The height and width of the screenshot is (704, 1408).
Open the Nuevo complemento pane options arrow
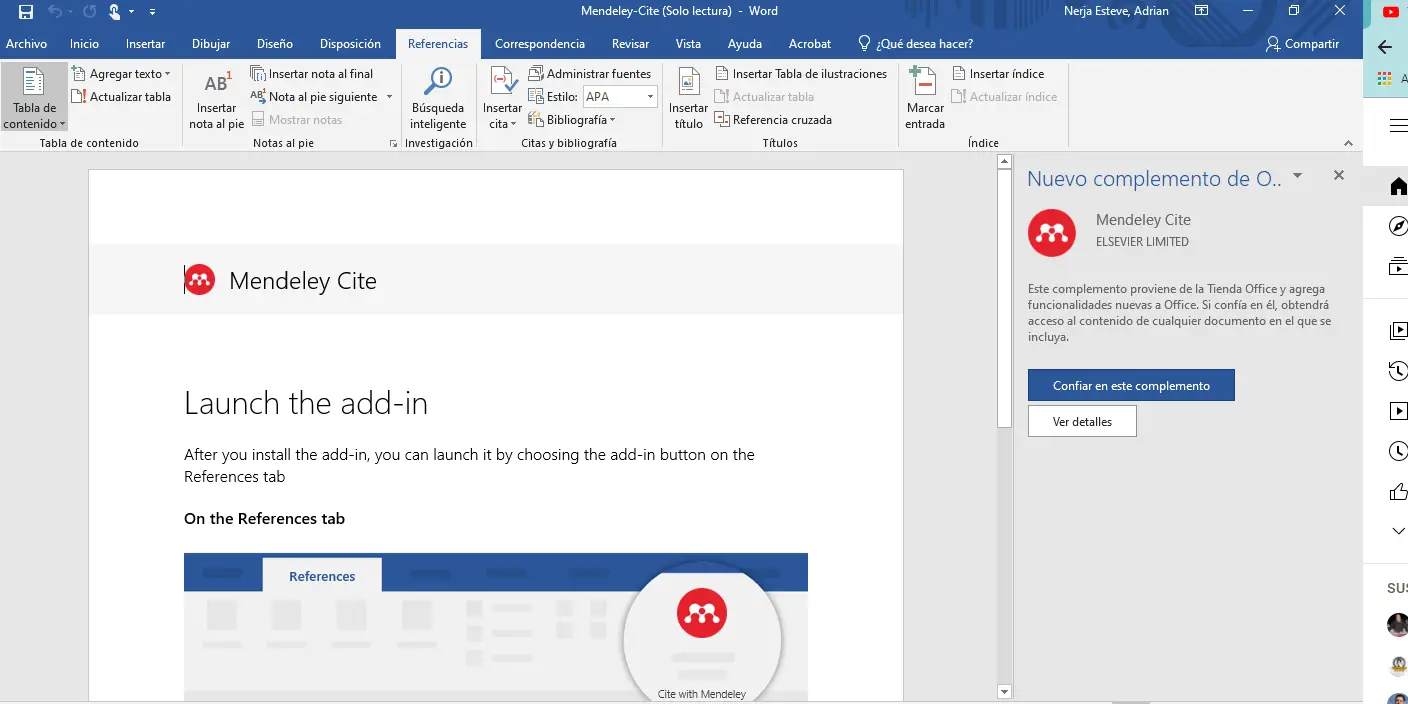[1297, 176]
